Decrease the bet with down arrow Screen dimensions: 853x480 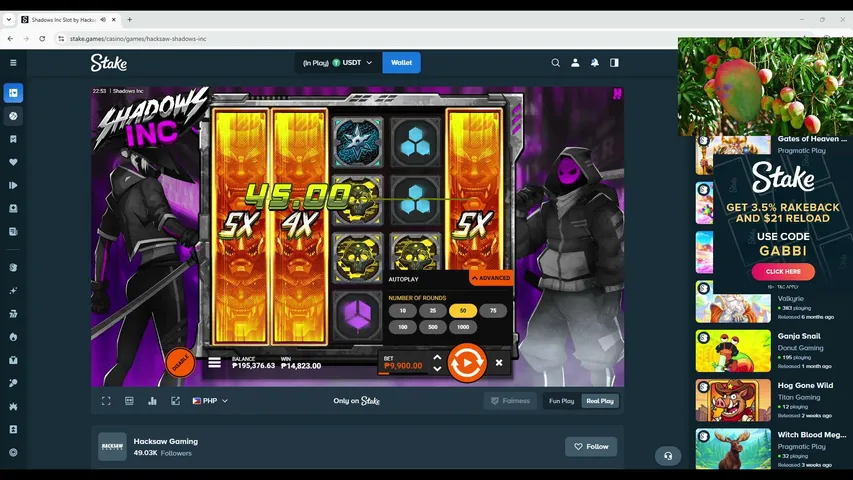coord(437,368)
